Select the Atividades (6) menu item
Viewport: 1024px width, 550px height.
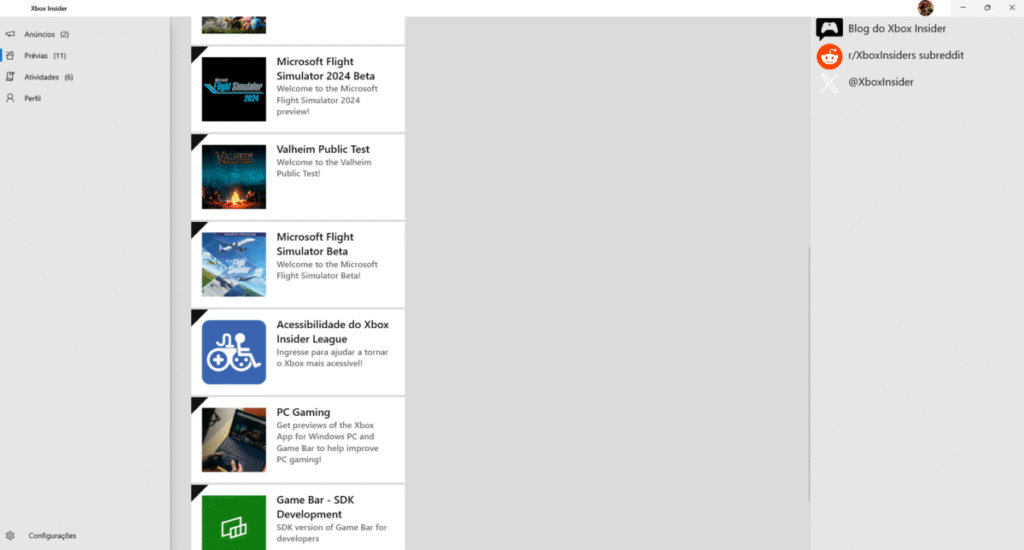pyautogui.click(x=48, y=77)
